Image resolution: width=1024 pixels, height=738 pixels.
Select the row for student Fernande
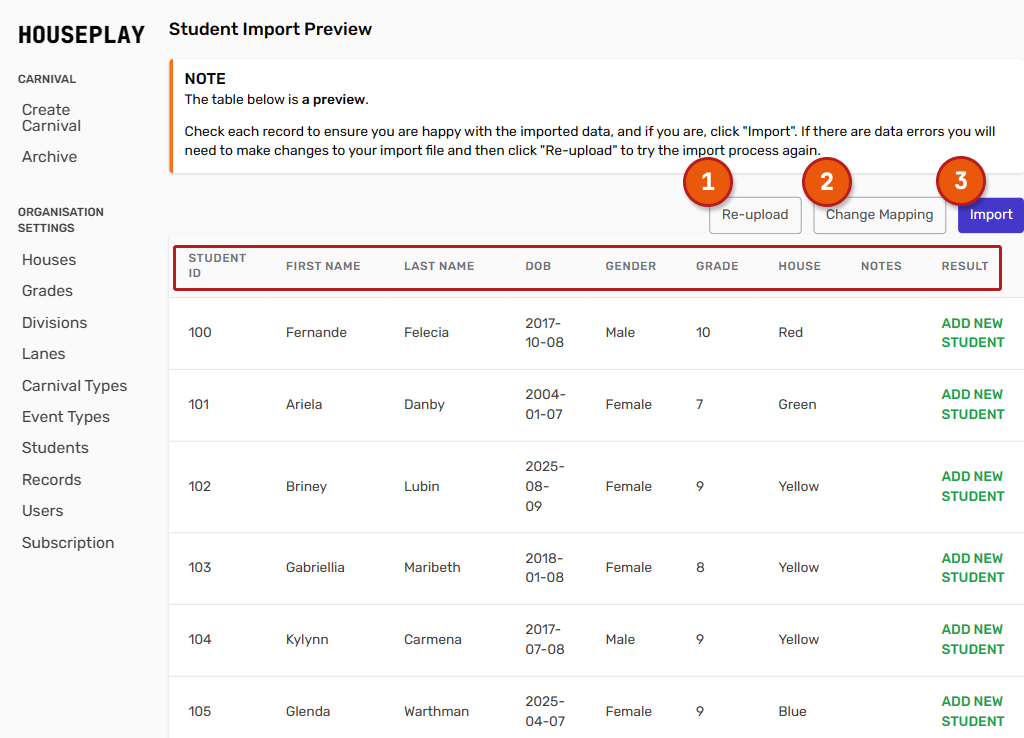coord(316,333)
